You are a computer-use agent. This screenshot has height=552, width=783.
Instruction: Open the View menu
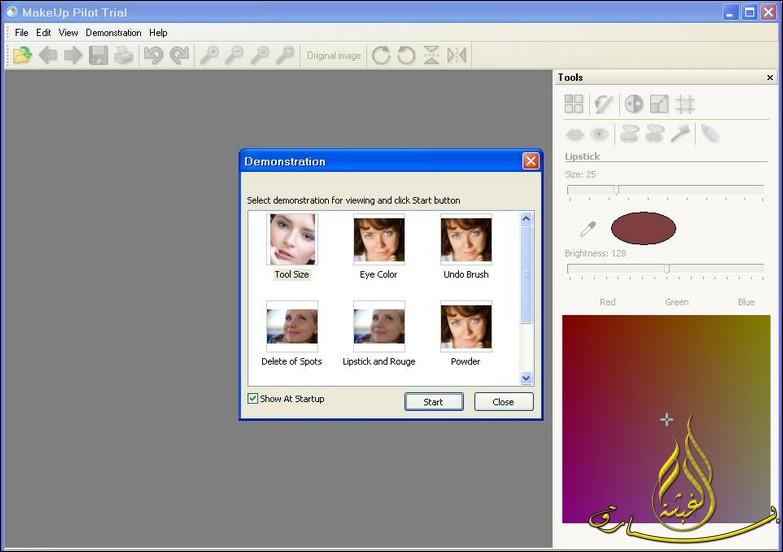tap(68, 32)
